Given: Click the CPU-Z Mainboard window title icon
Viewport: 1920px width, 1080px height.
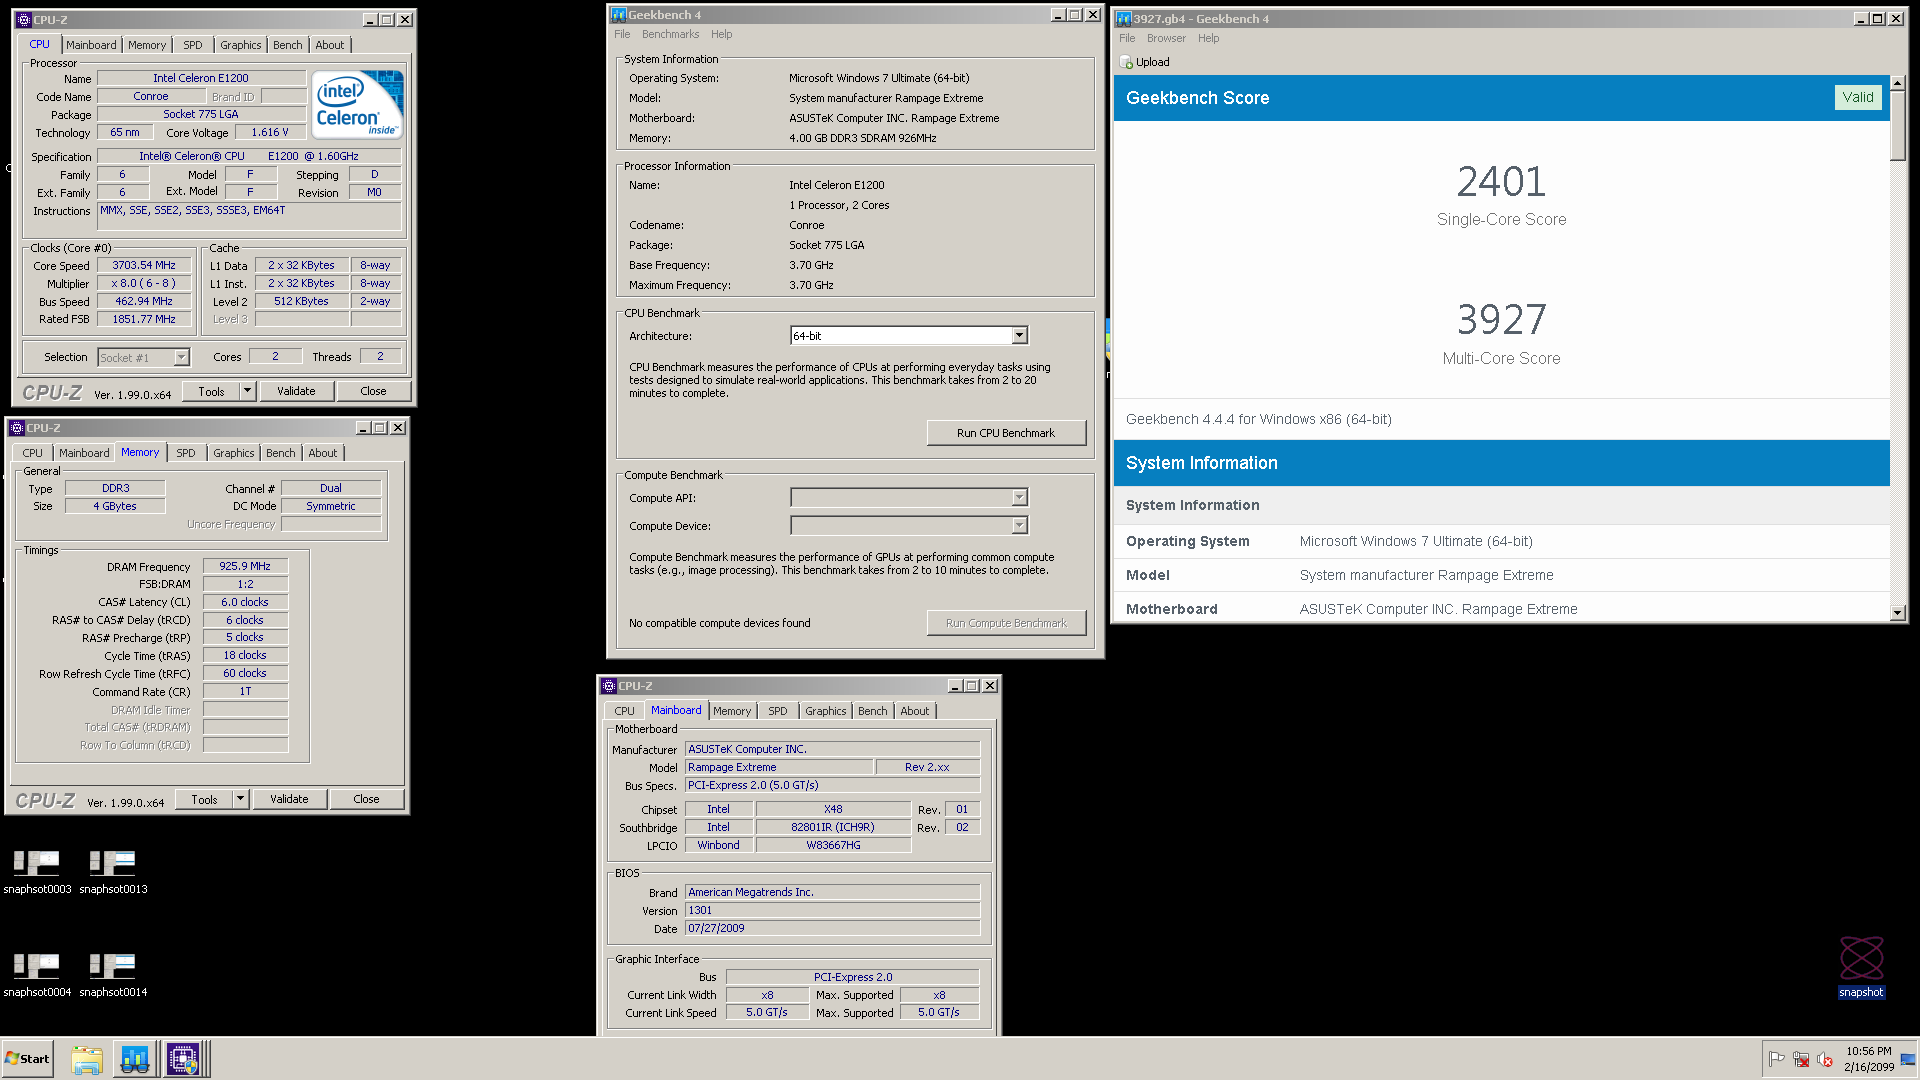Looking at the screenshot, I should pos(609,686).
